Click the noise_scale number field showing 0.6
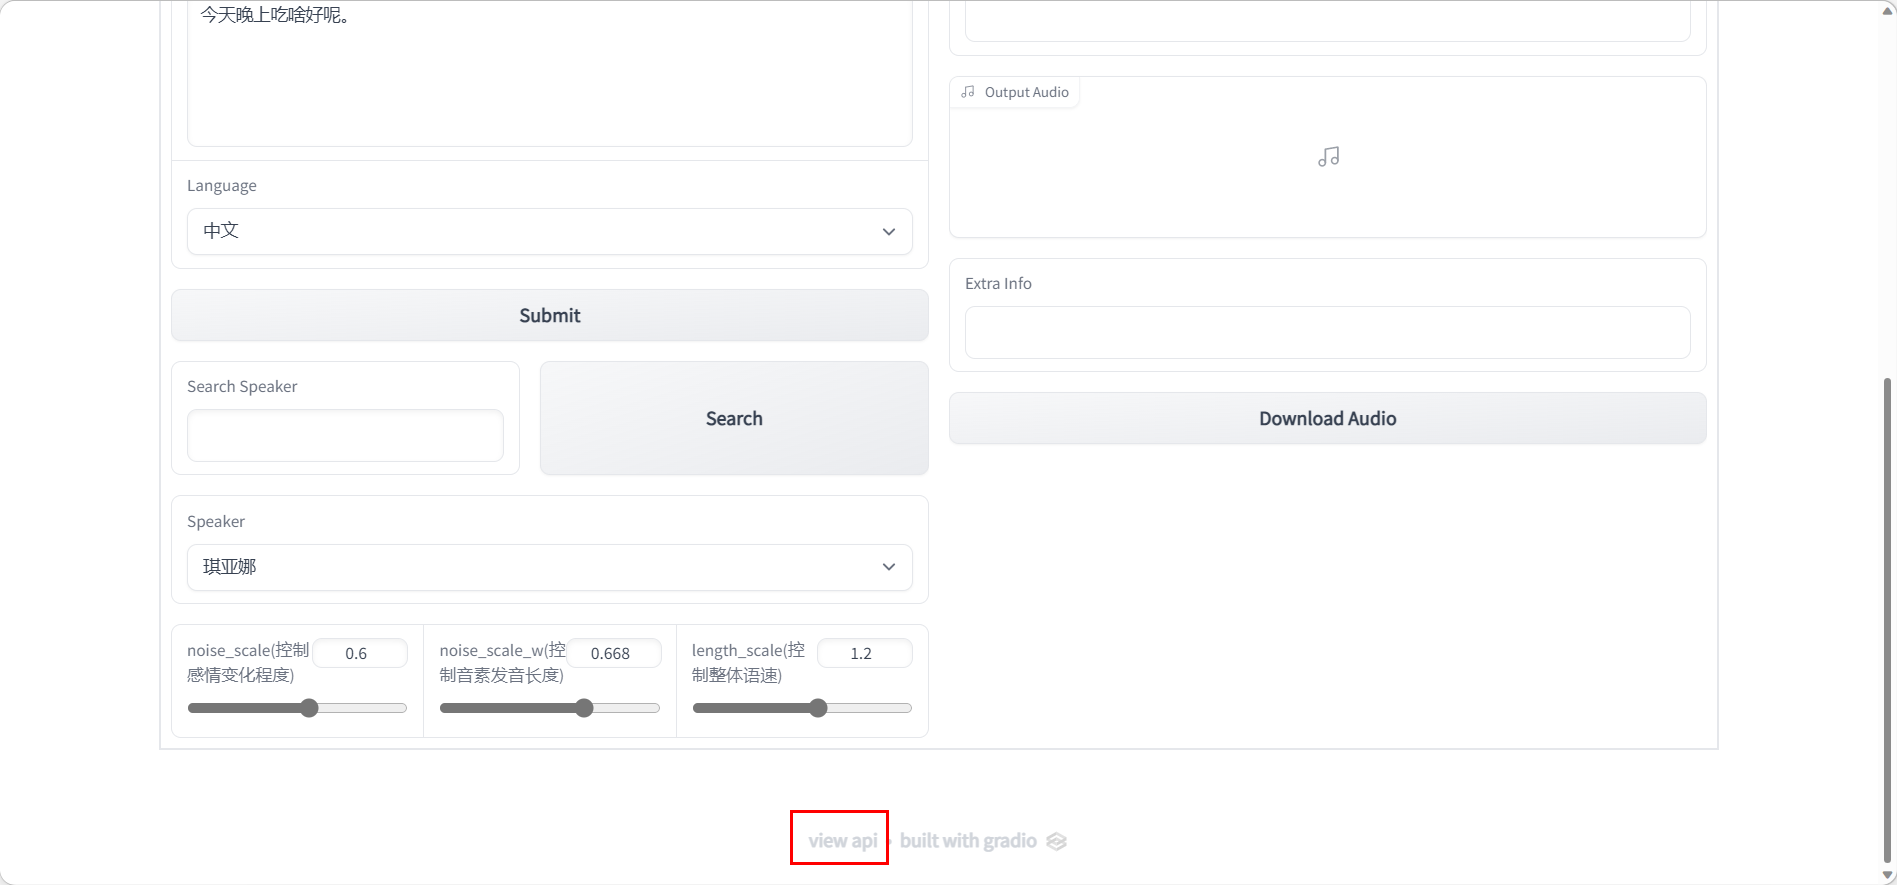Screen dimensions: 1897x885 click(360, 653)
